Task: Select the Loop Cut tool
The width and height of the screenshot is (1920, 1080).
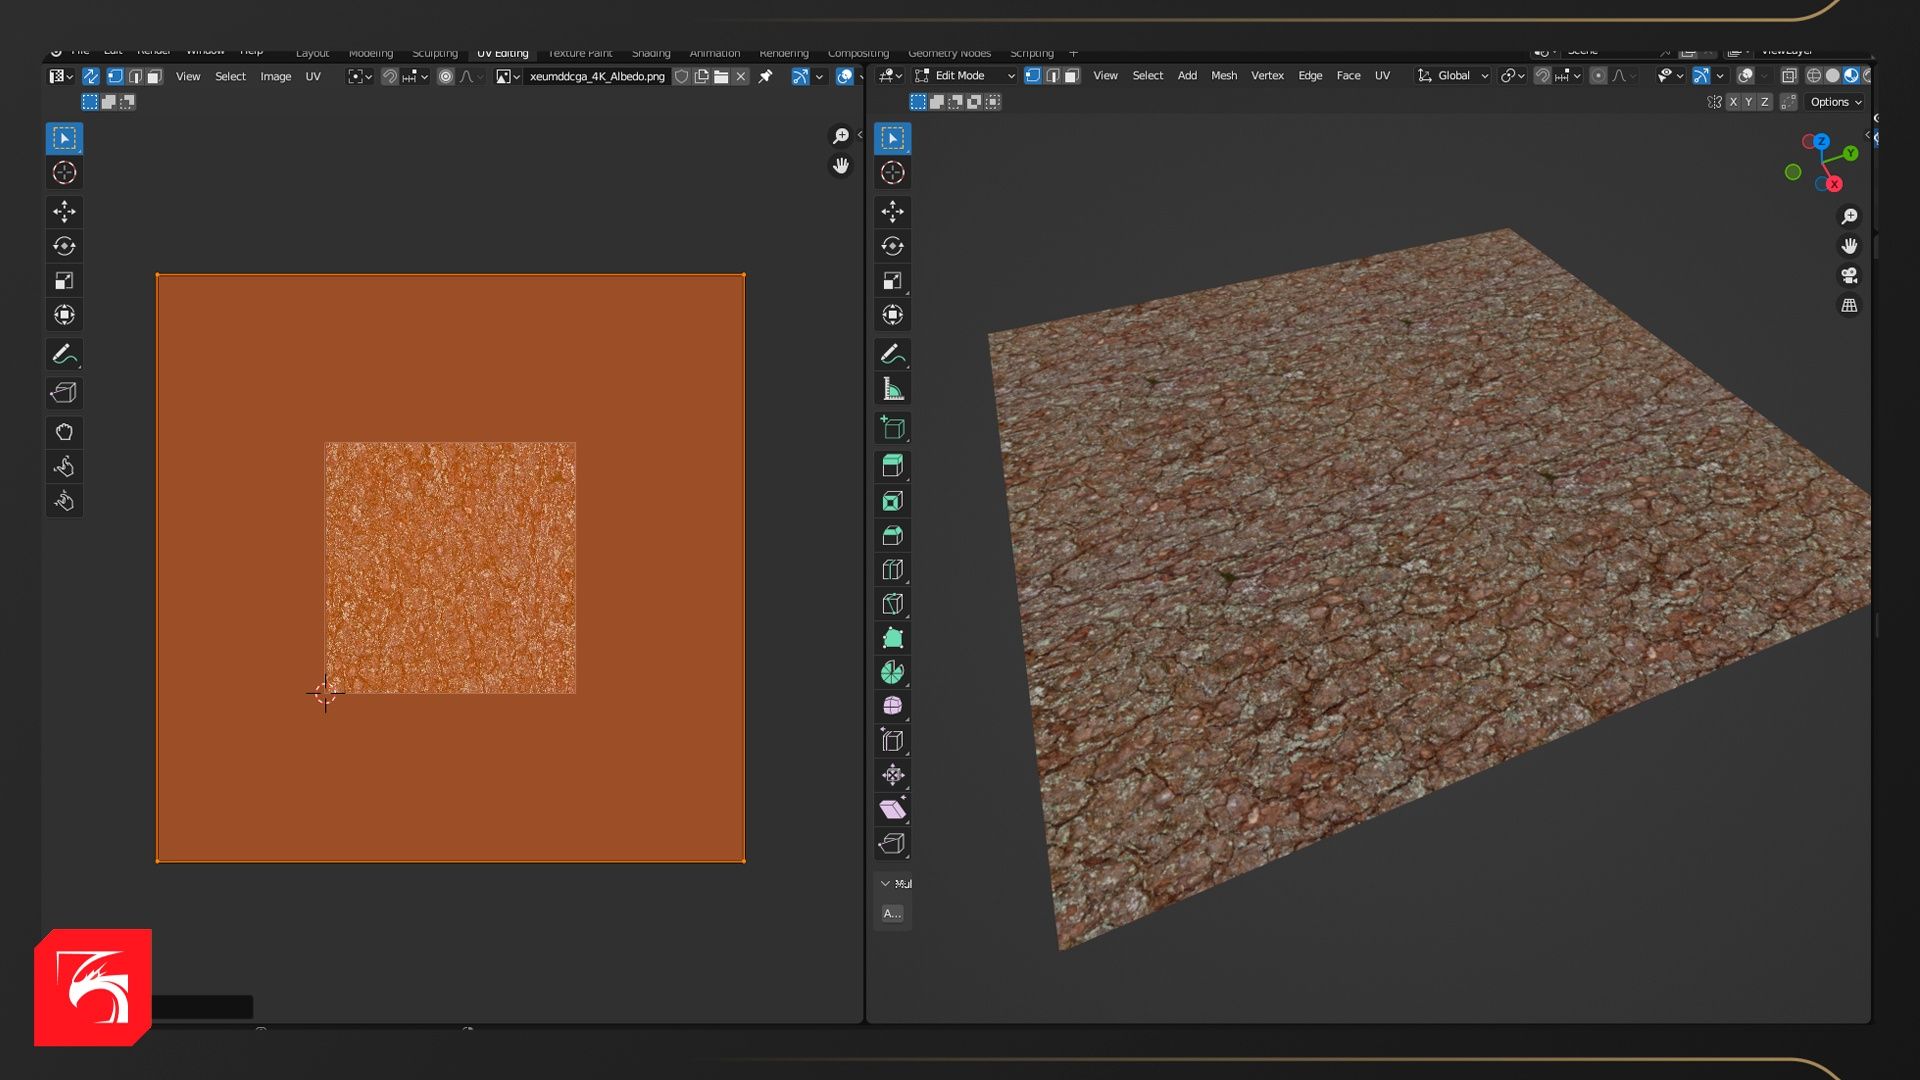Action: (x=892, y=570)
